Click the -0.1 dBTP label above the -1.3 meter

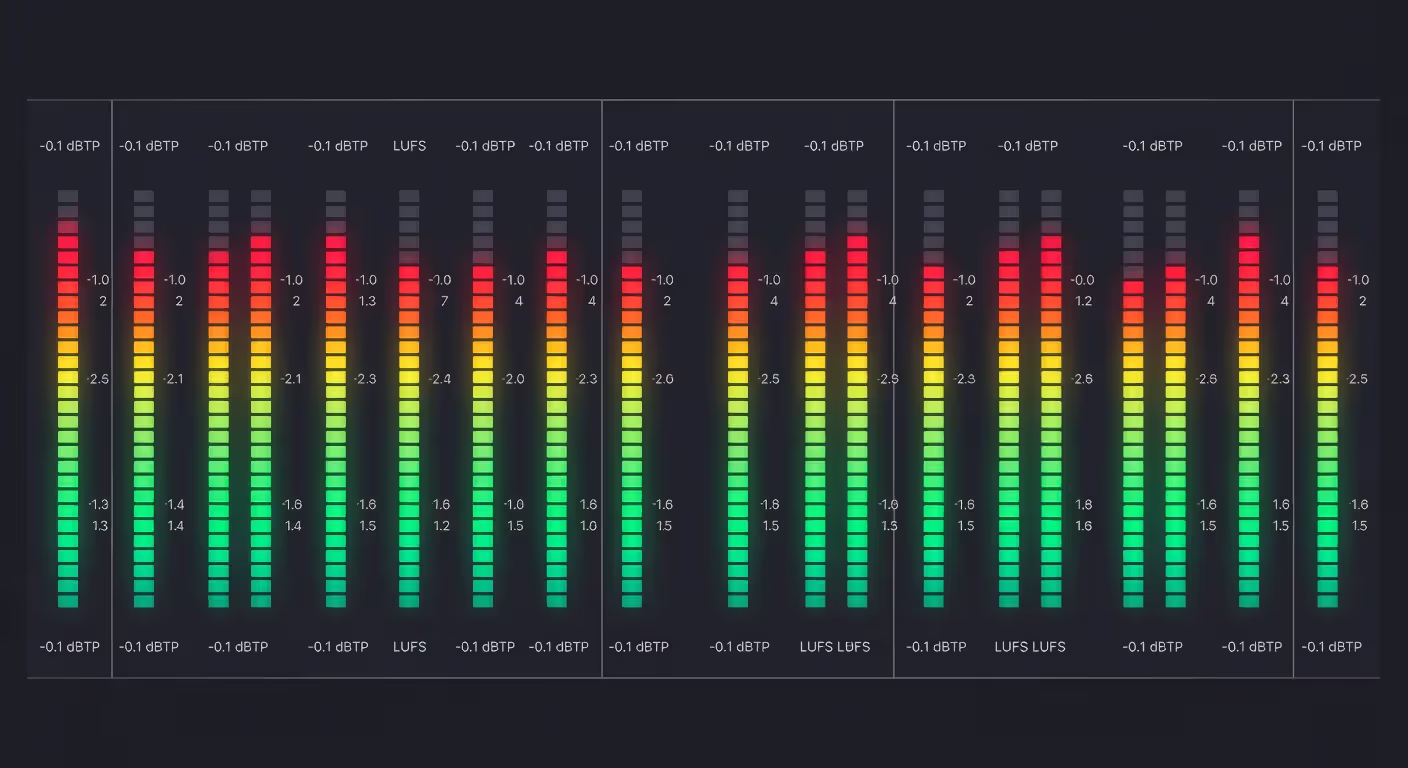tap(70, 146)
